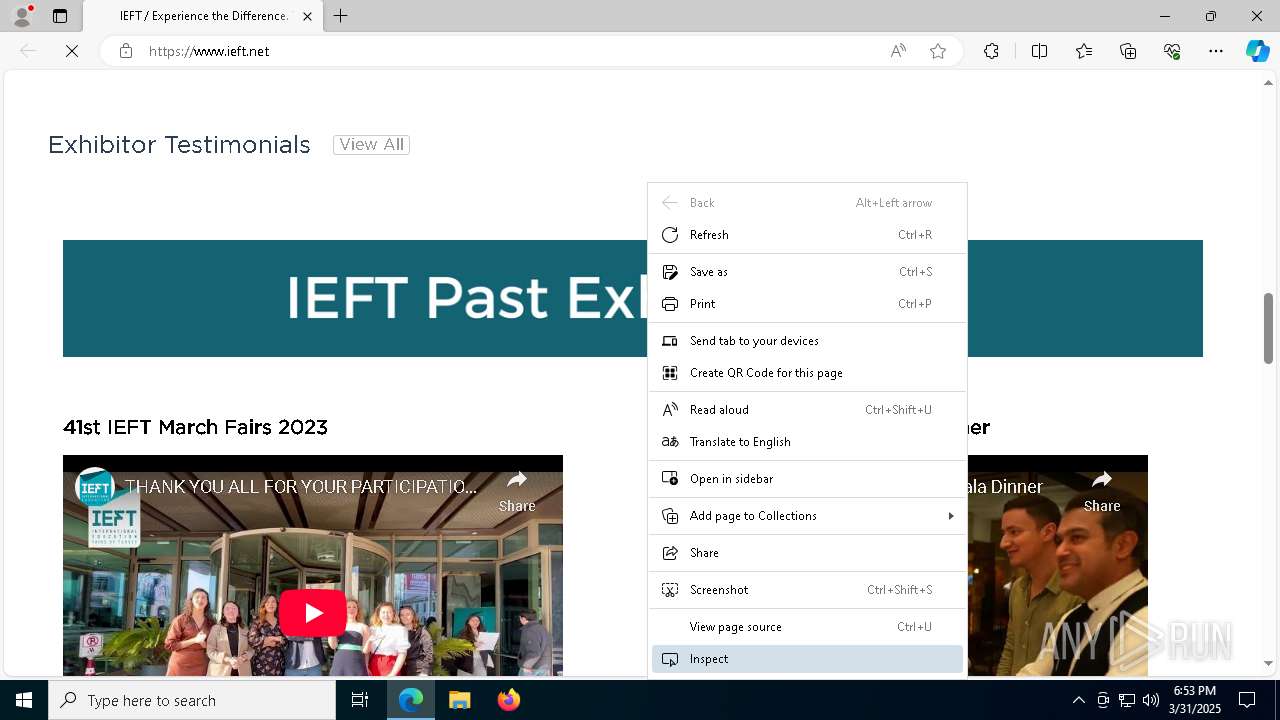Open File Explorer from taskbar
The width and height of the screenshot is (1280, 720).
pos(459,700)
